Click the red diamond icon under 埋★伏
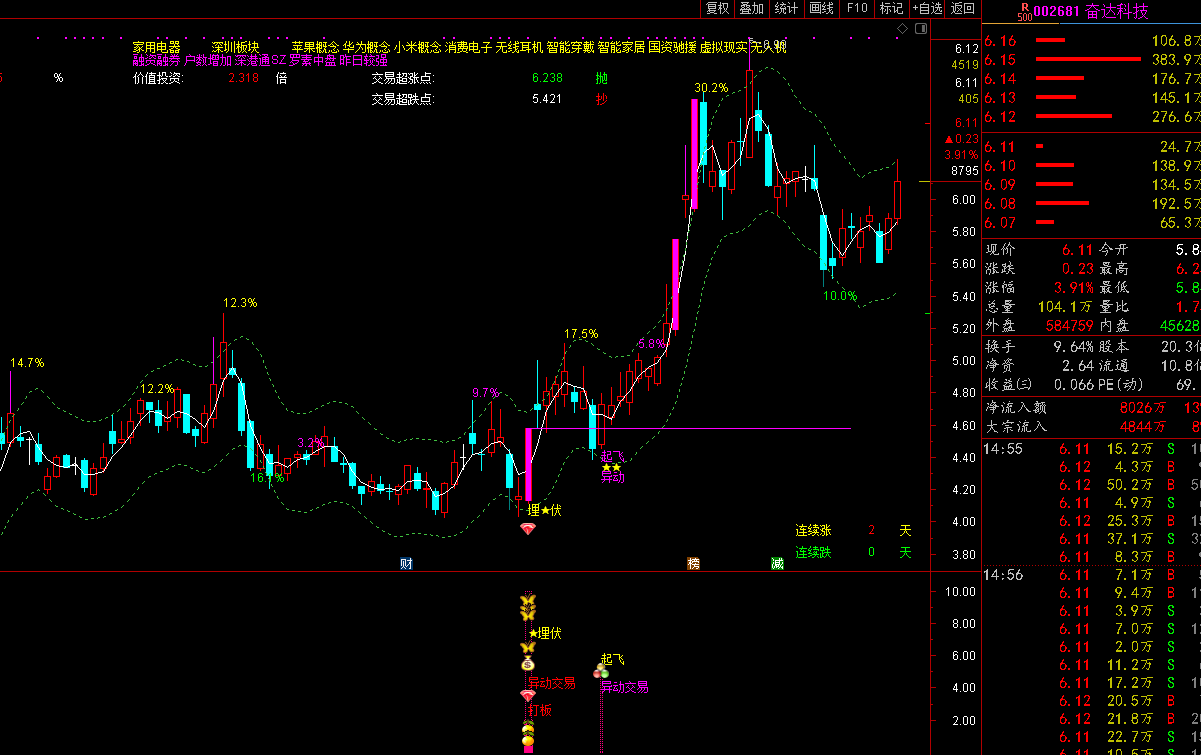The width and height of the screenshot is (1201, 755). 528,529
